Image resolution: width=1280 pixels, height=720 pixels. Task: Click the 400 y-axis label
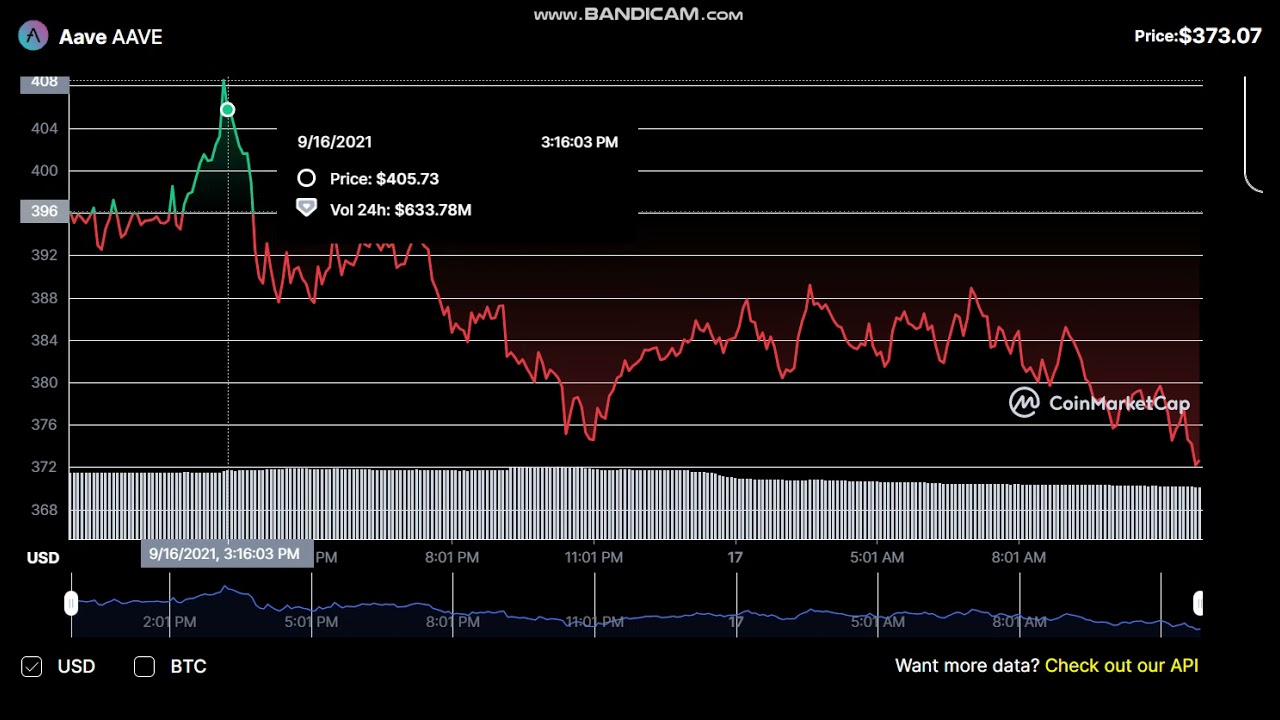[x=44, y=171]
